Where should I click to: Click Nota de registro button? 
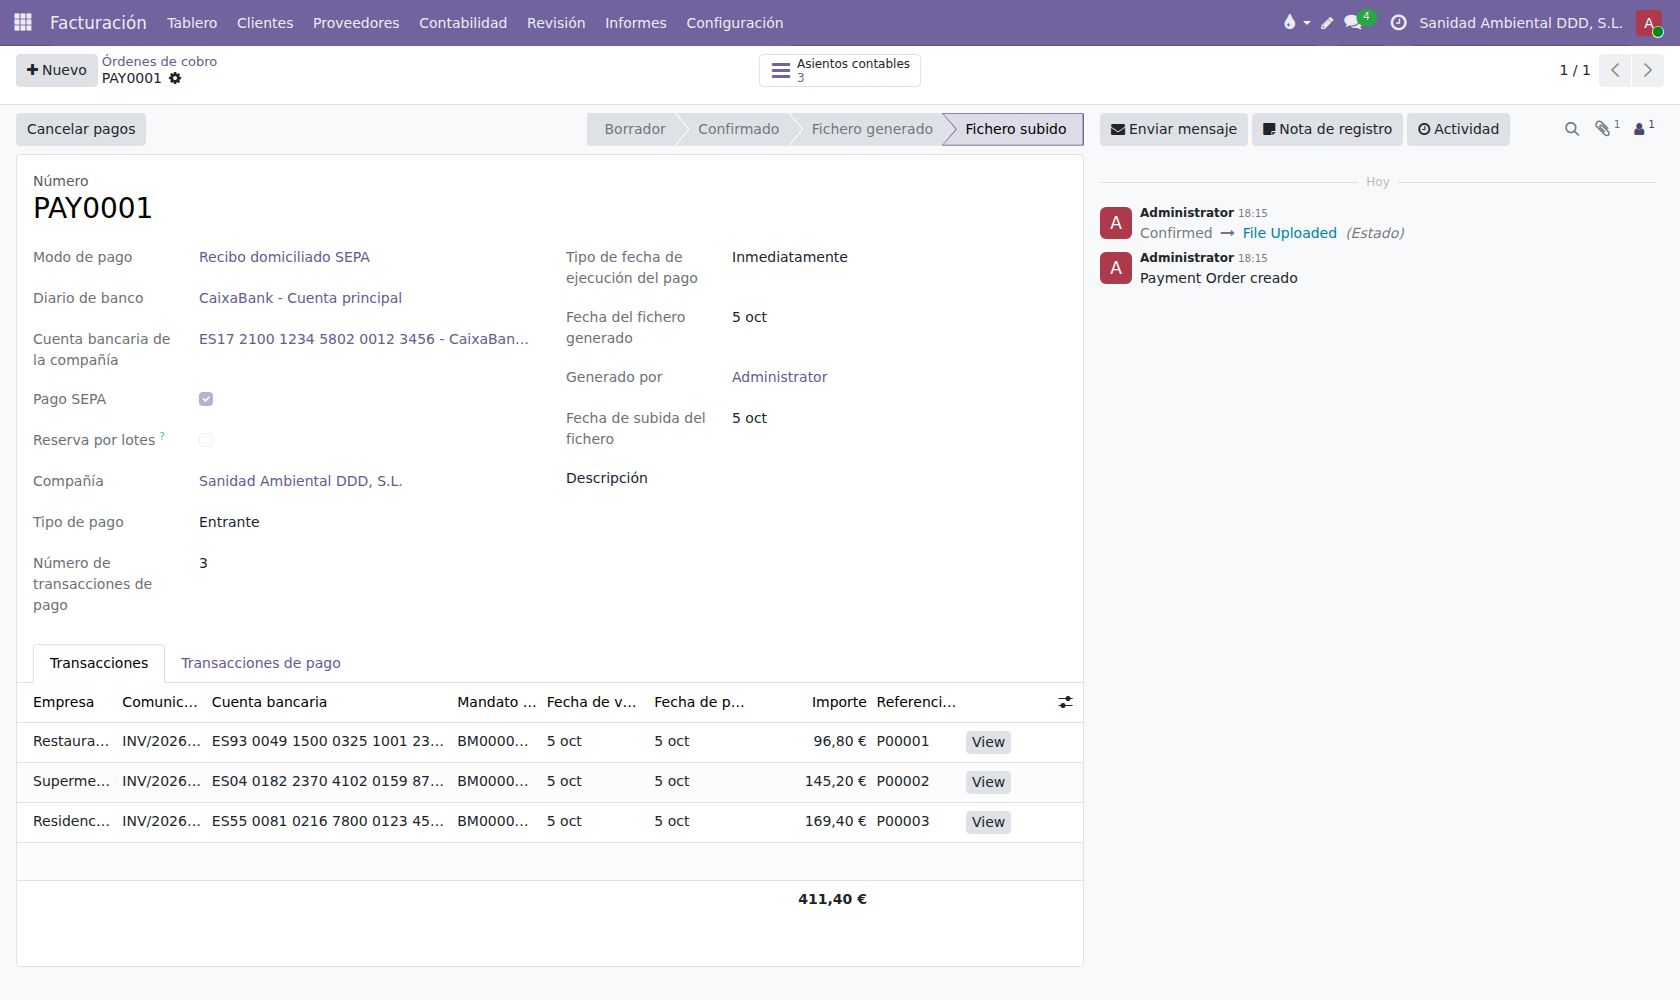point(1327,129)
